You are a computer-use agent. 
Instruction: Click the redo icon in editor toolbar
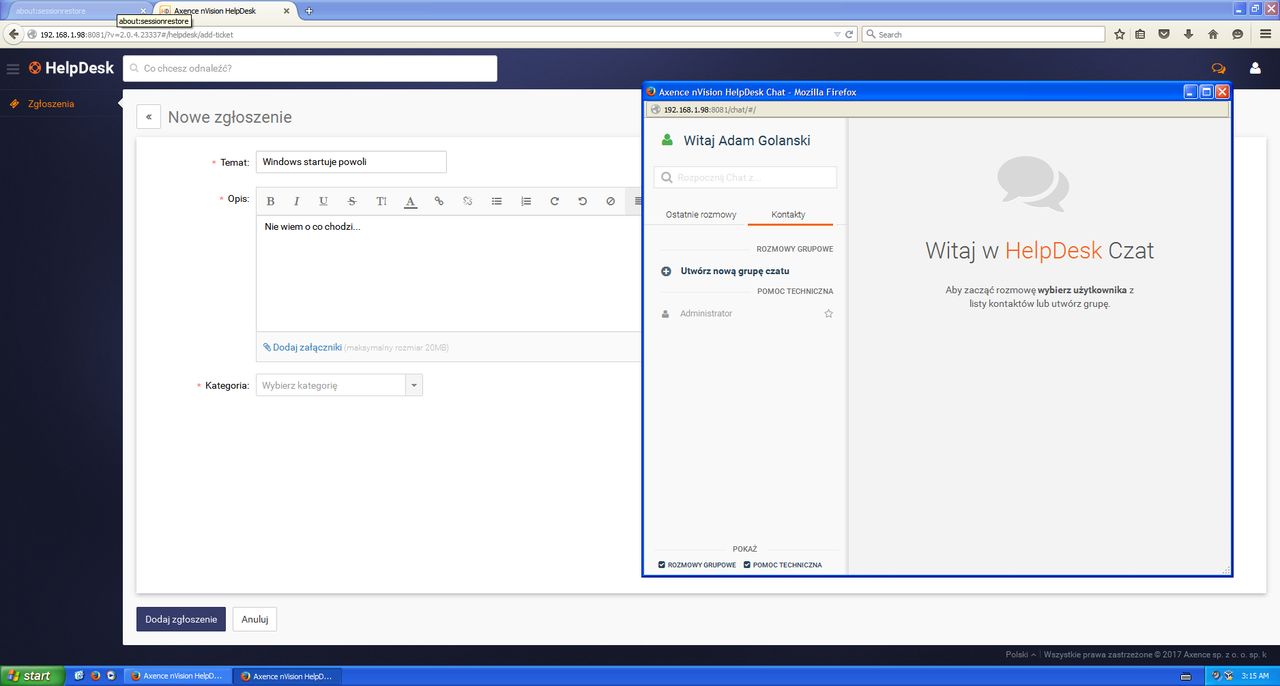554,201
